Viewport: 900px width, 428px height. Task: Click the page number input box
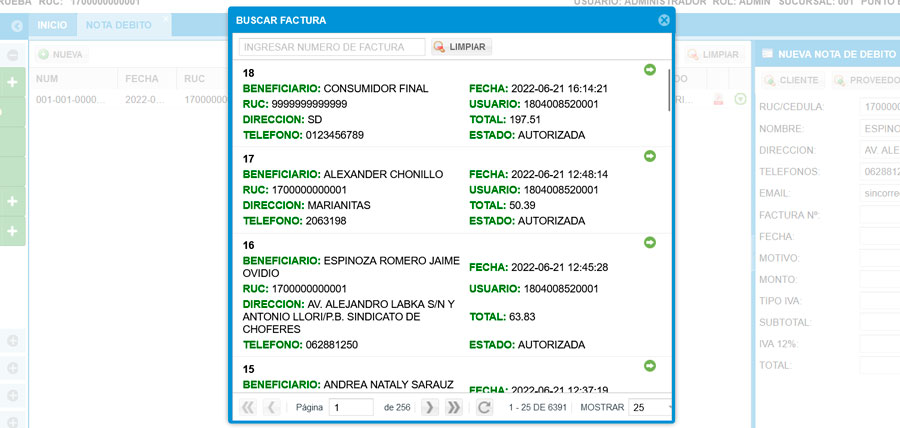pos(351,408)
